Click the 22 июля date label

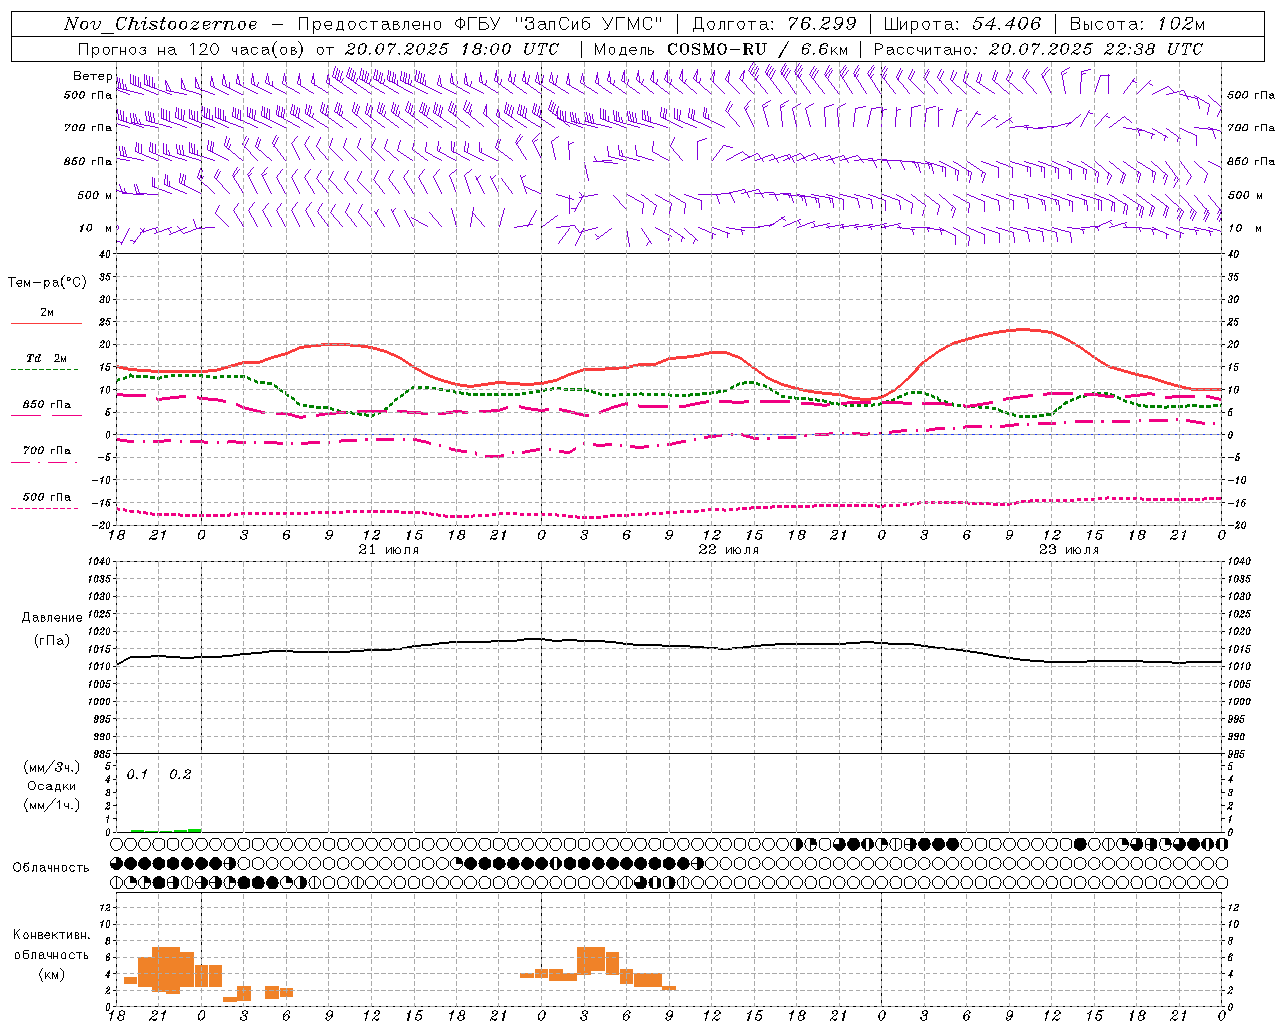[729, 550]
